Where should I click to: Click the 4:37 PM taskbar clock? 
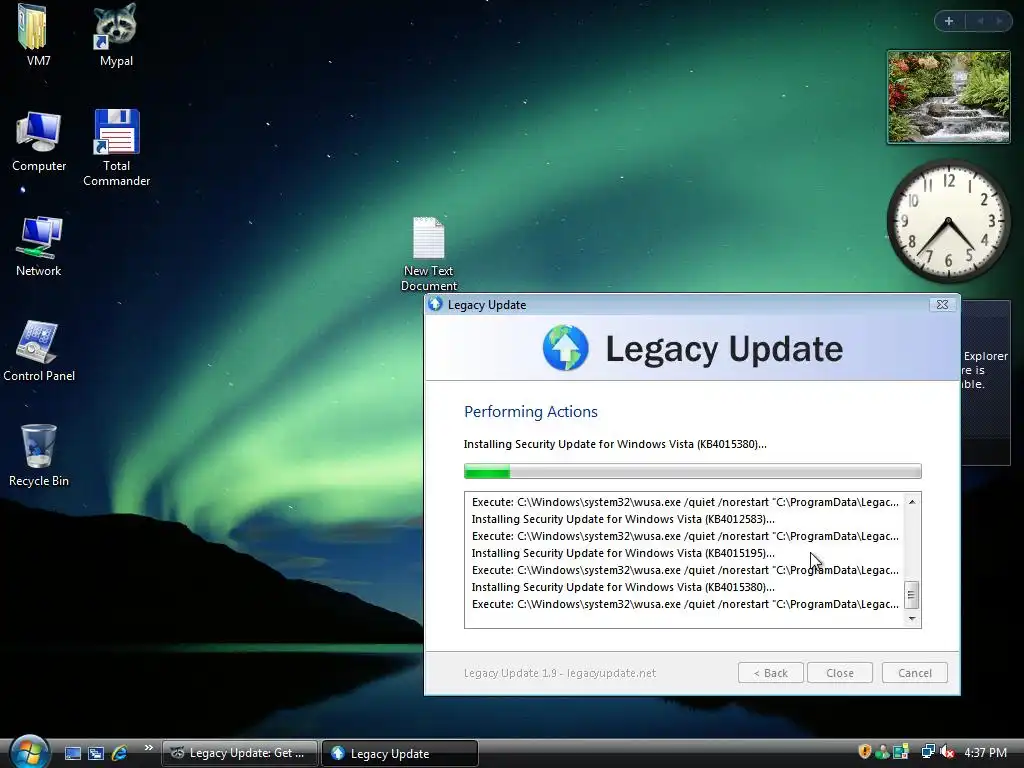985,752
